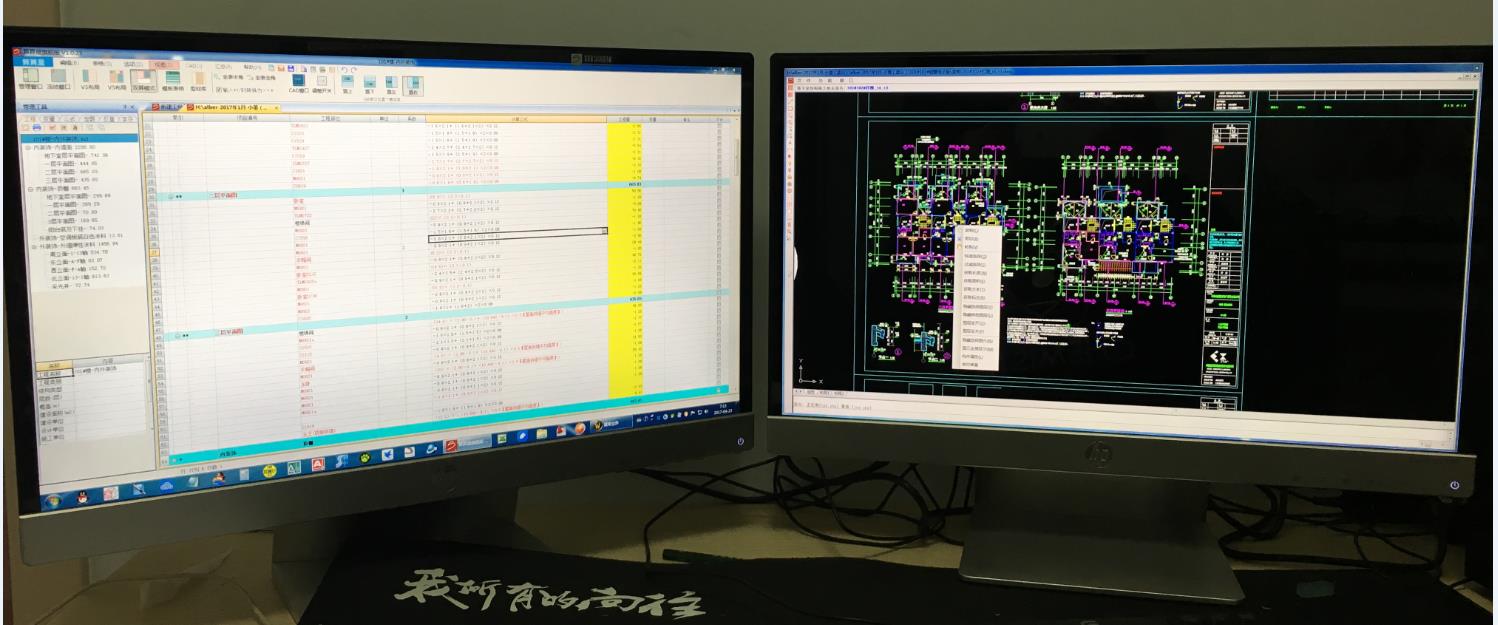Click the CAD窗口 ribbon icon
This screenshot has width=1498, height=625.
tap(298, 84)
